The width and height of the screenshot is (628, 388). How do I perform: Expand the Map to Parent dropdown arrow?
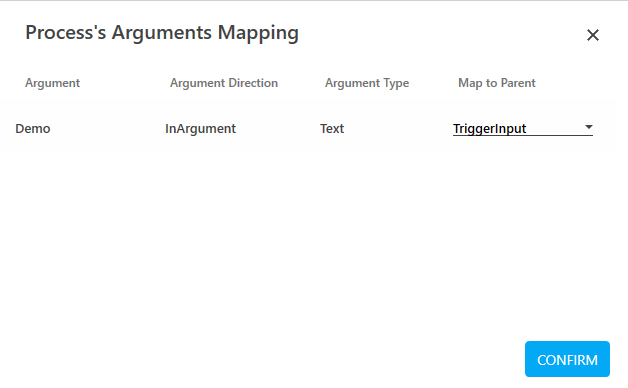point(588,127)
